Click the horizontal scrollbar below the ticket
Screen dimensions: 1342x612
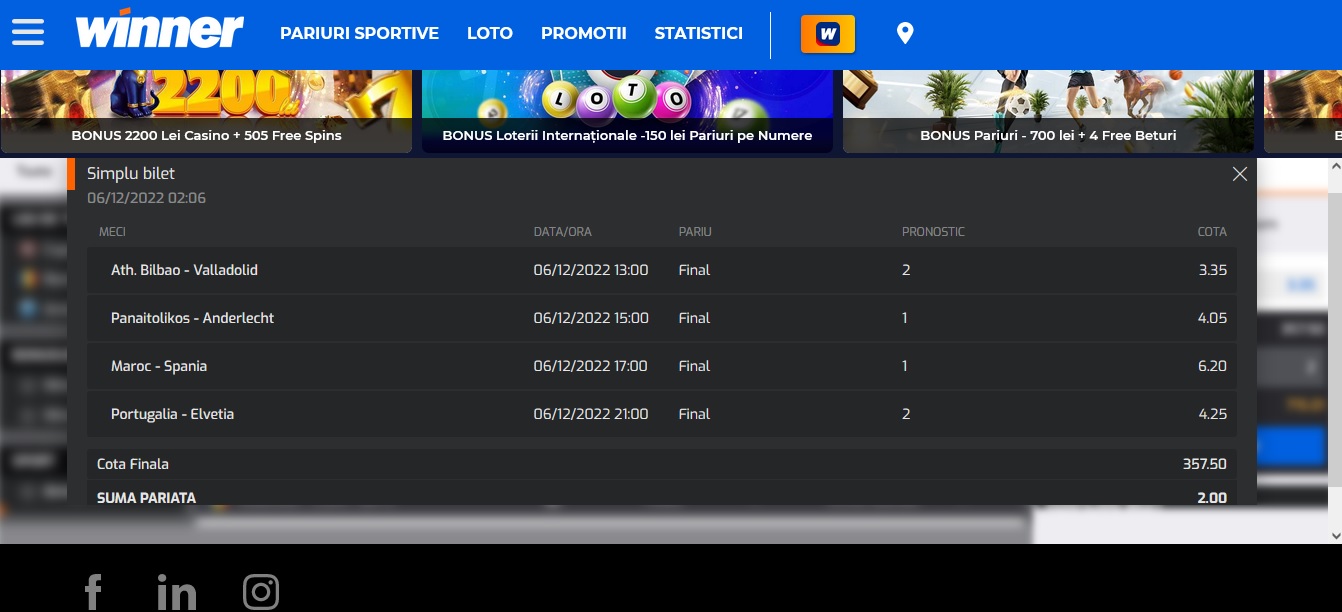(610, 522)
